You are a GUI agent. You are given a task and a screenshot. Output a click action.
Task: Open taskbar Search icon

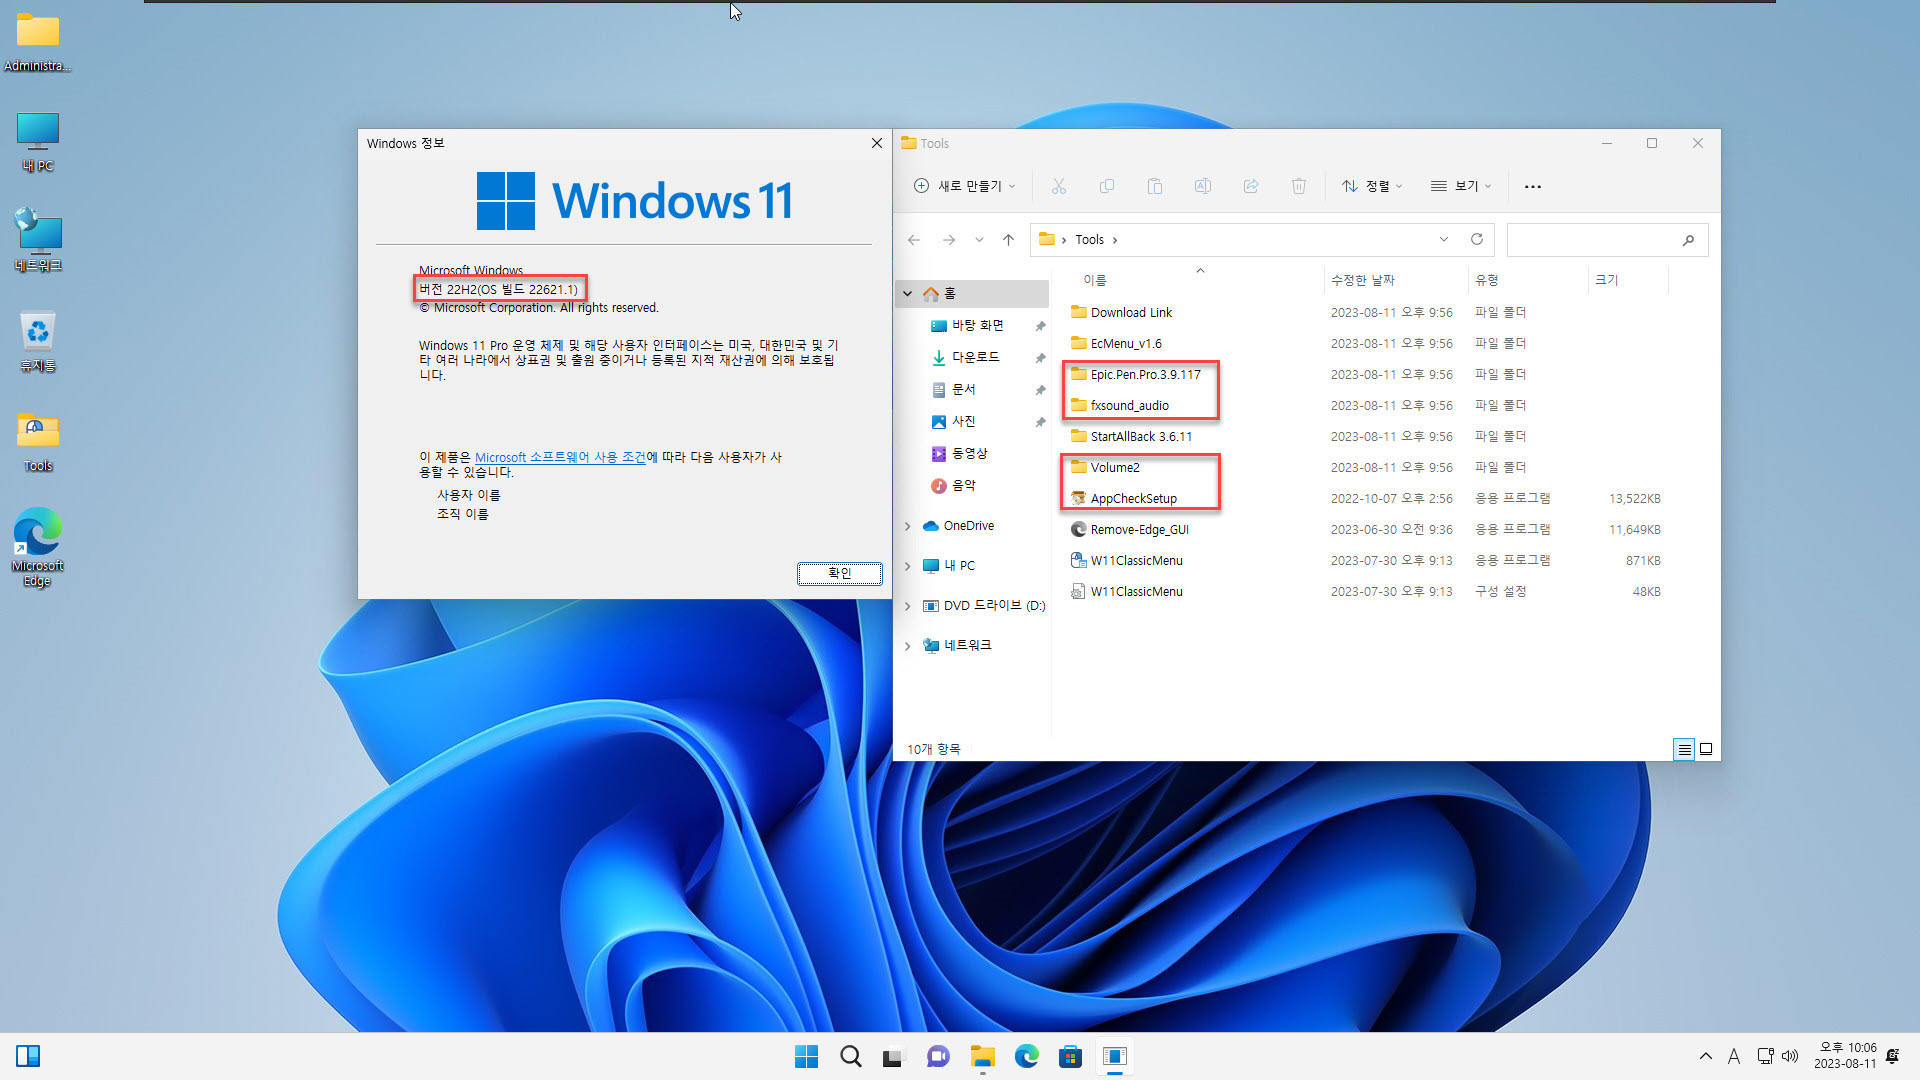pos(851,1056)
